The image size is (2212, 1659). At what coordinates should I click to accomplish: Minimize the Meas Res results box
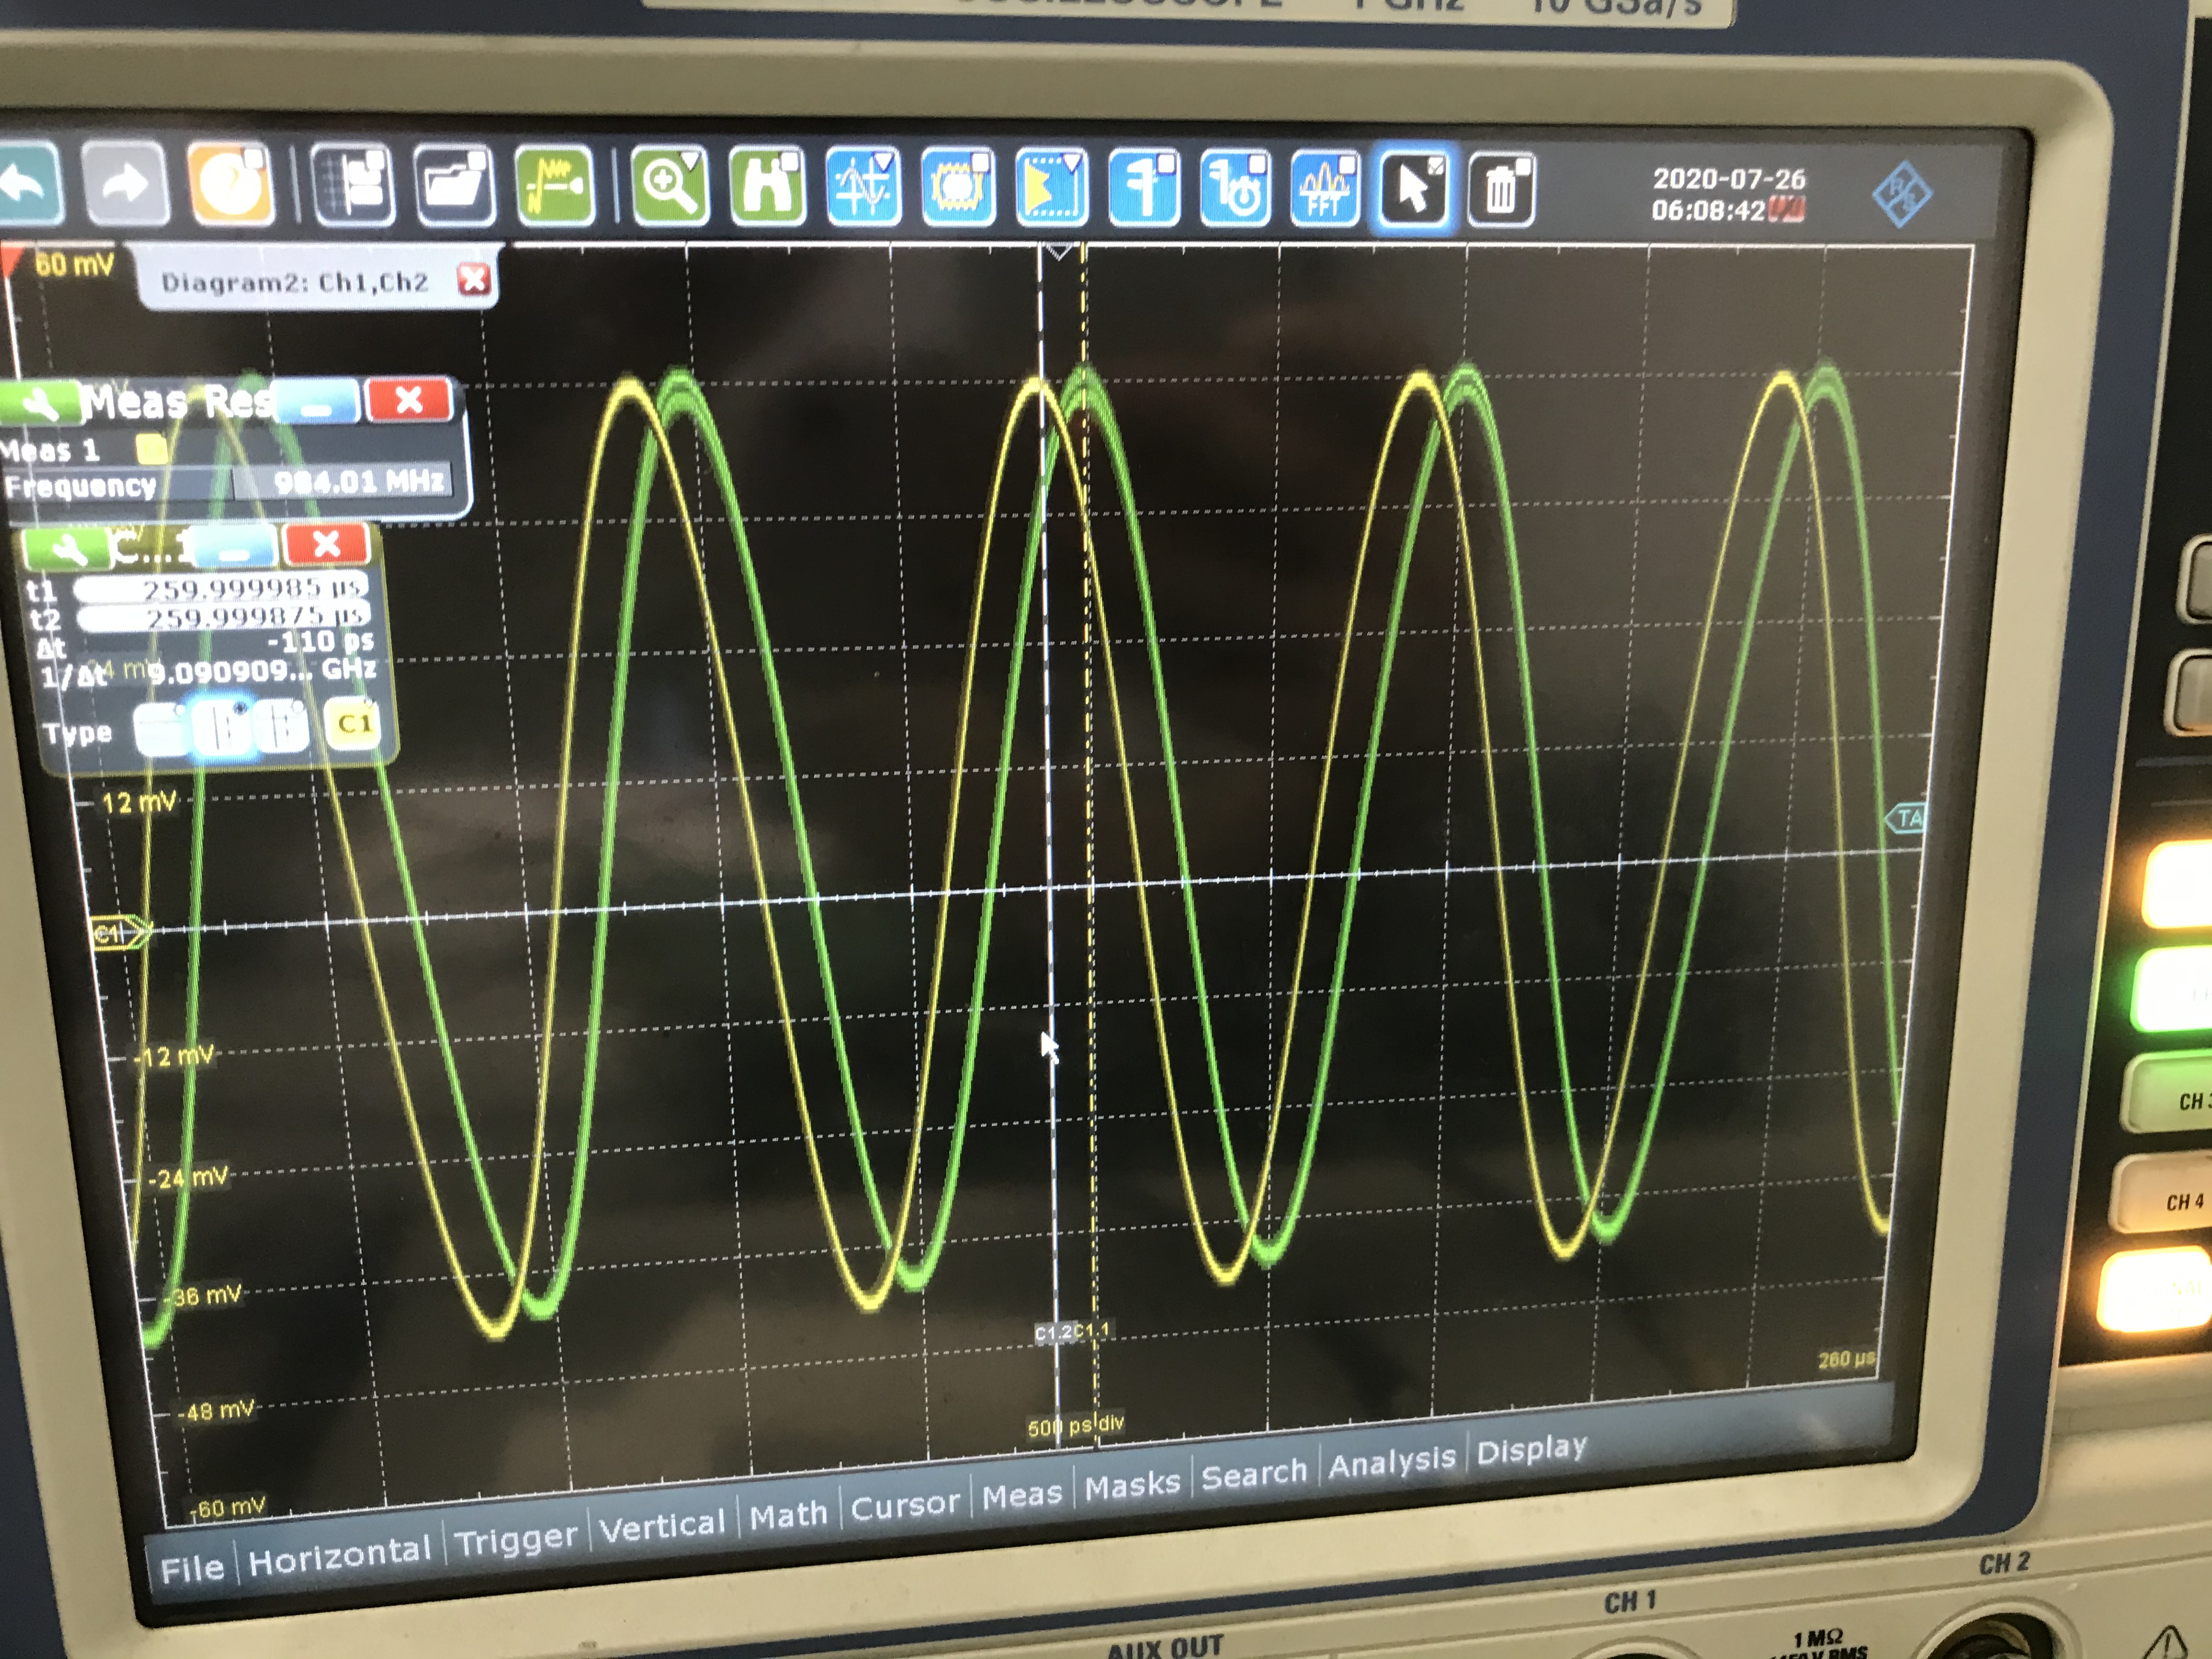pyautogui.click(x=318, y=404)
